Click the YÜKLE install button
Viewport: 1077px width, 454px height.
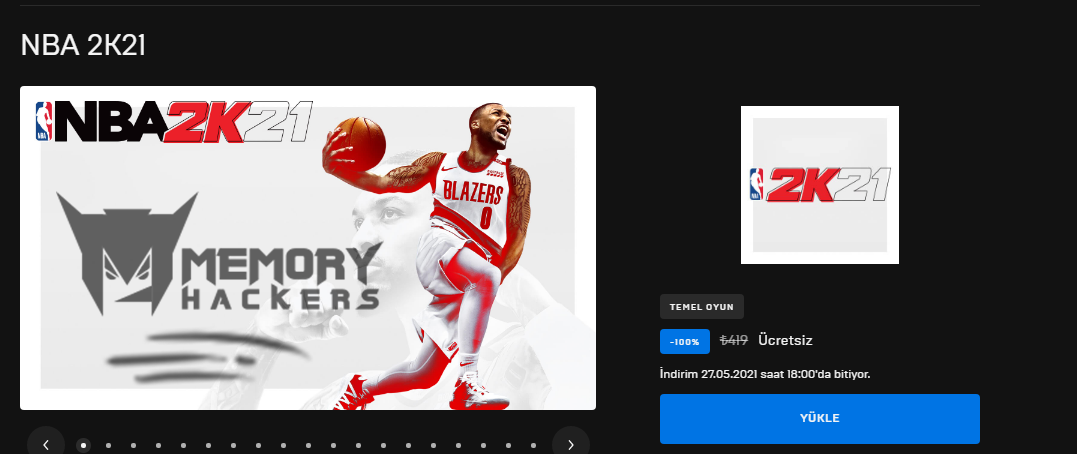819,418
